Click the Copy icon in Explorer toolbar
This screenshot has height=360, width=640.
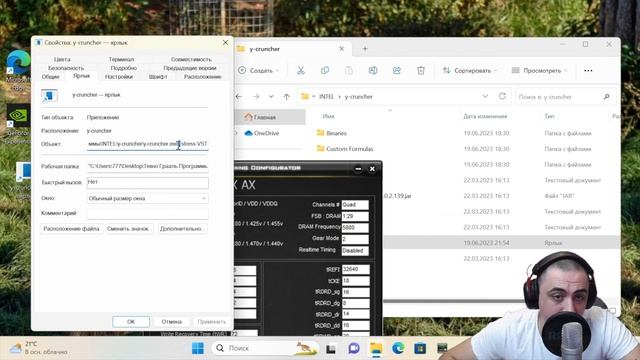point(325,71)
